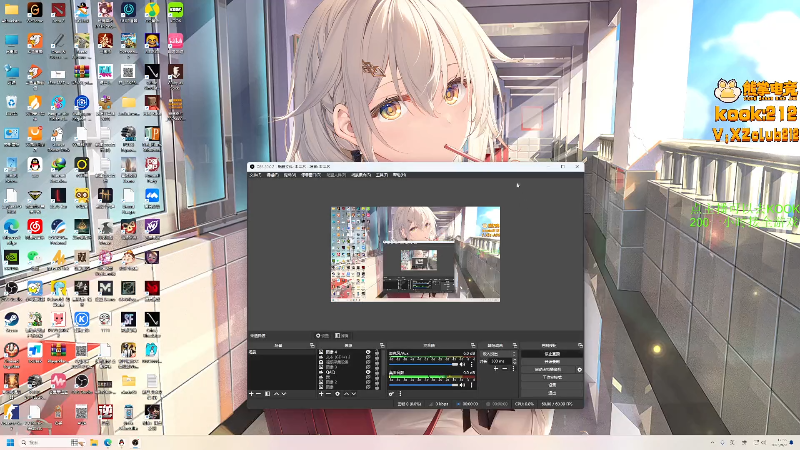Screen dimensions: 800x450
Task: Click the 开始录制 button
Action: [x=552, y=362]
